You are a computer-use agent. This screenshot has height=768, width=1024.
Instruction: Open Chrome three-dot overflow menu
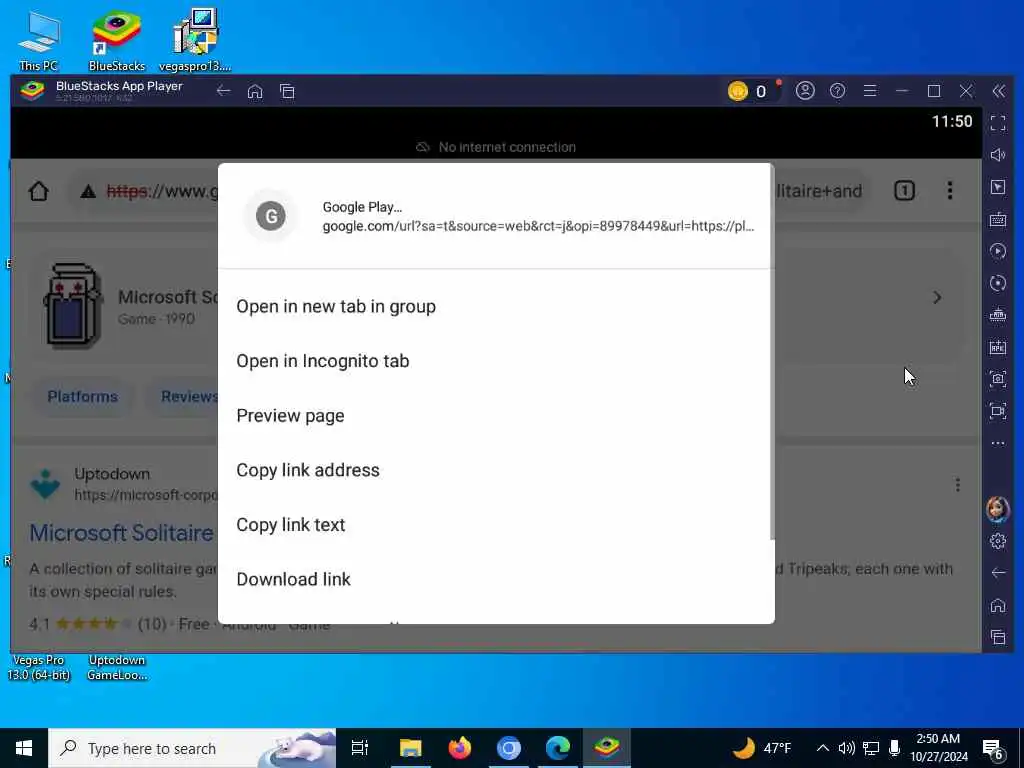point(950,191)
